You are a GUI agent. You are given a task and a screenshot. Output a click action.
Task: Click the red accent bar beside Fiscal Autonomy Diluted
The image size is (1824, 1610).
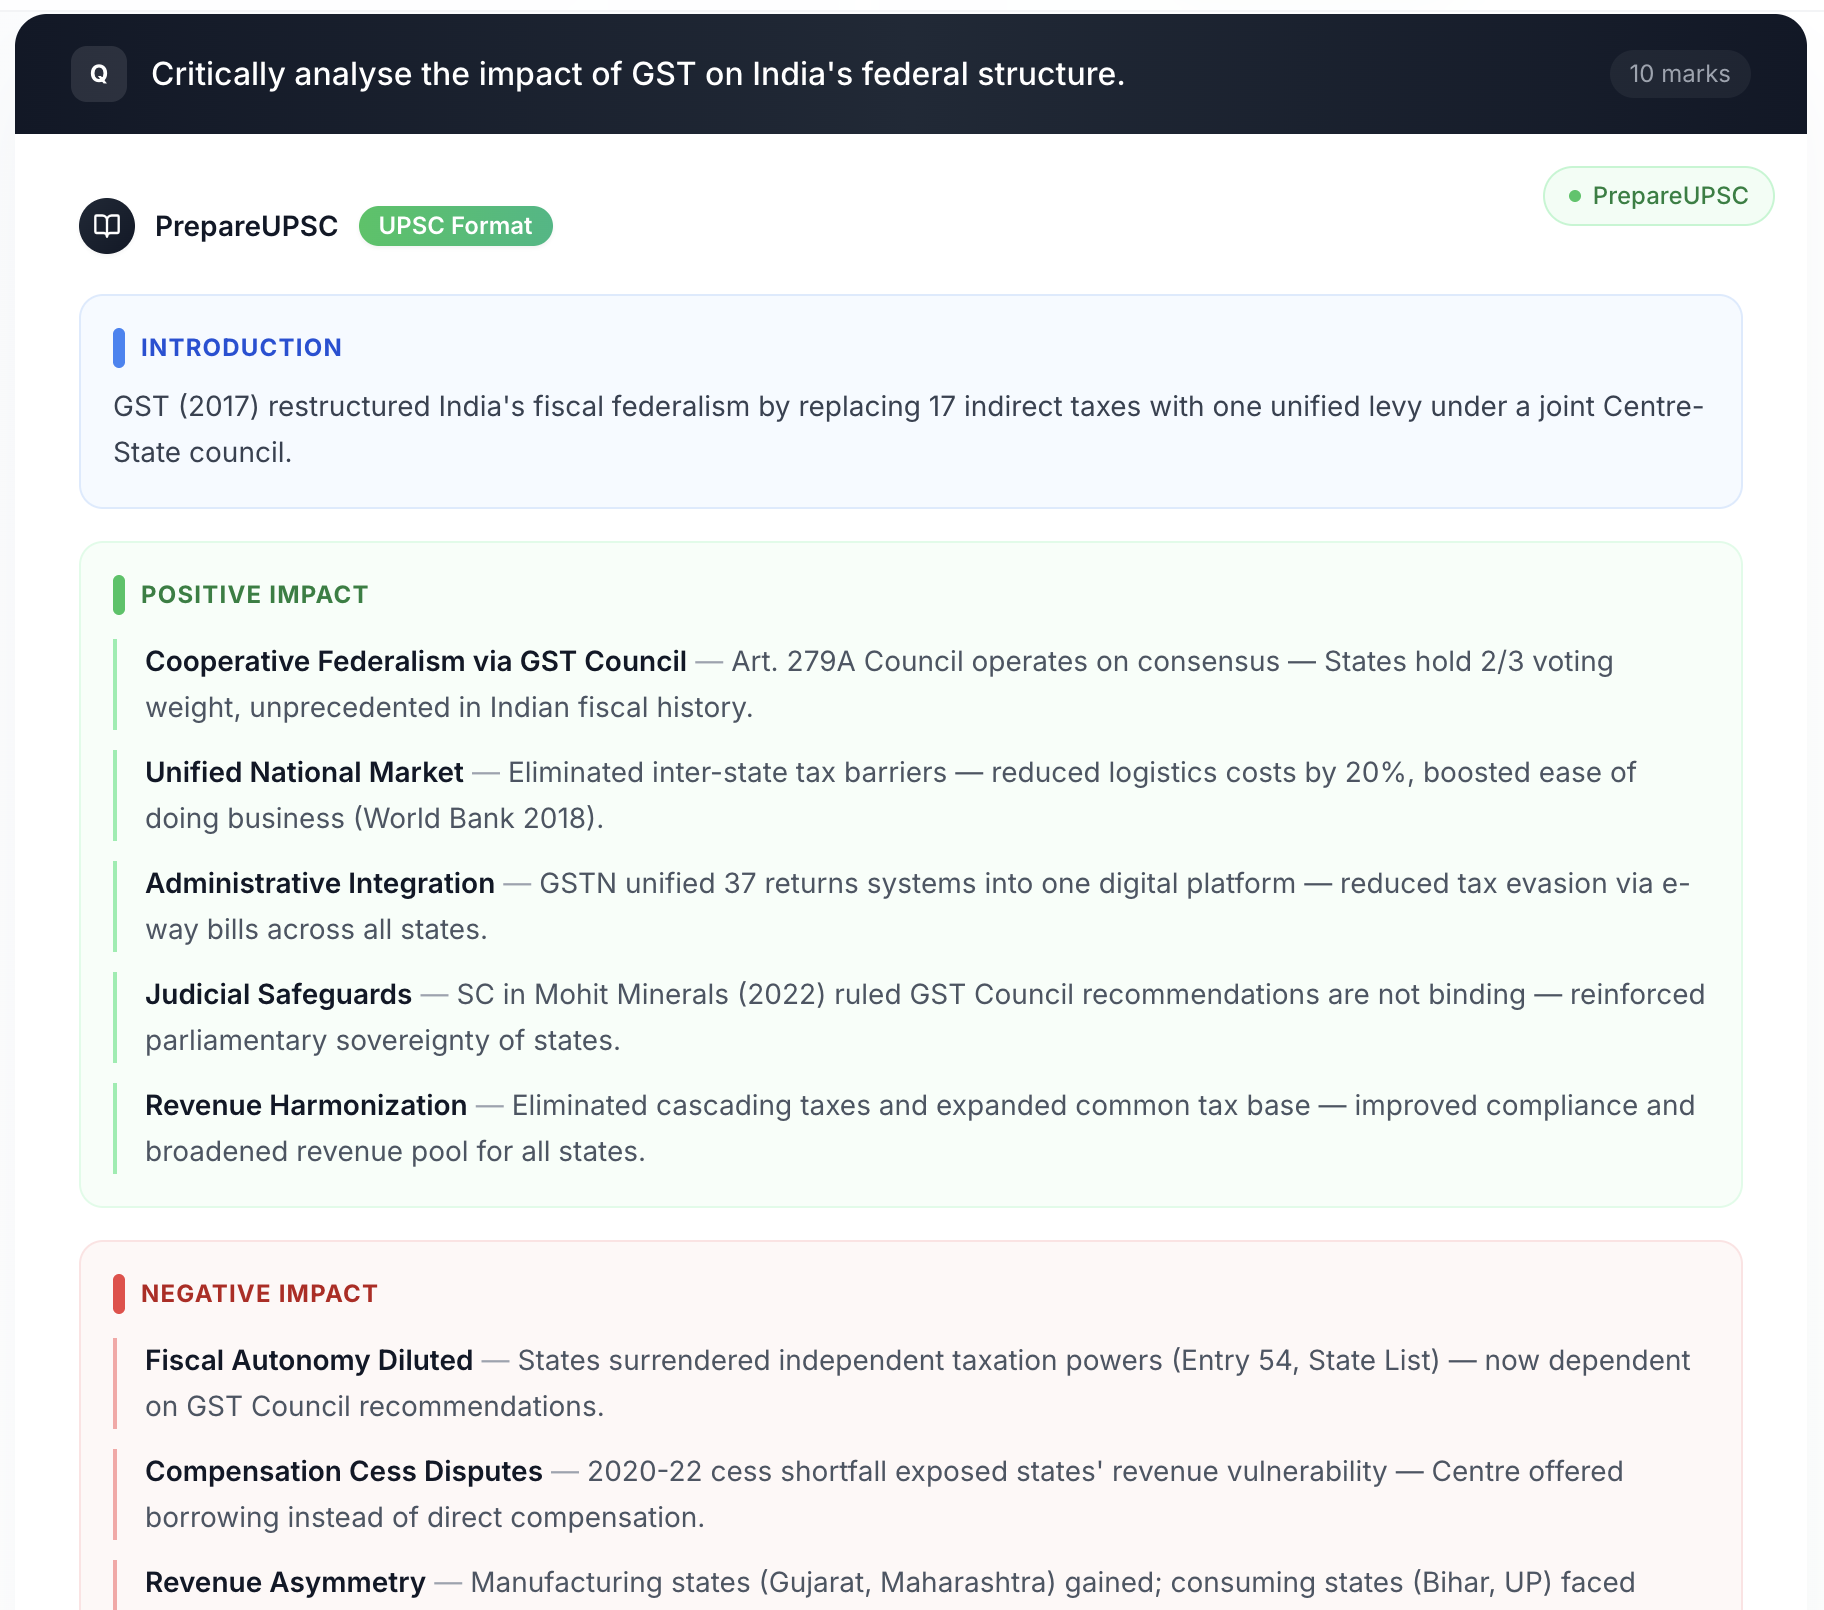click(x=117, y=1383)
